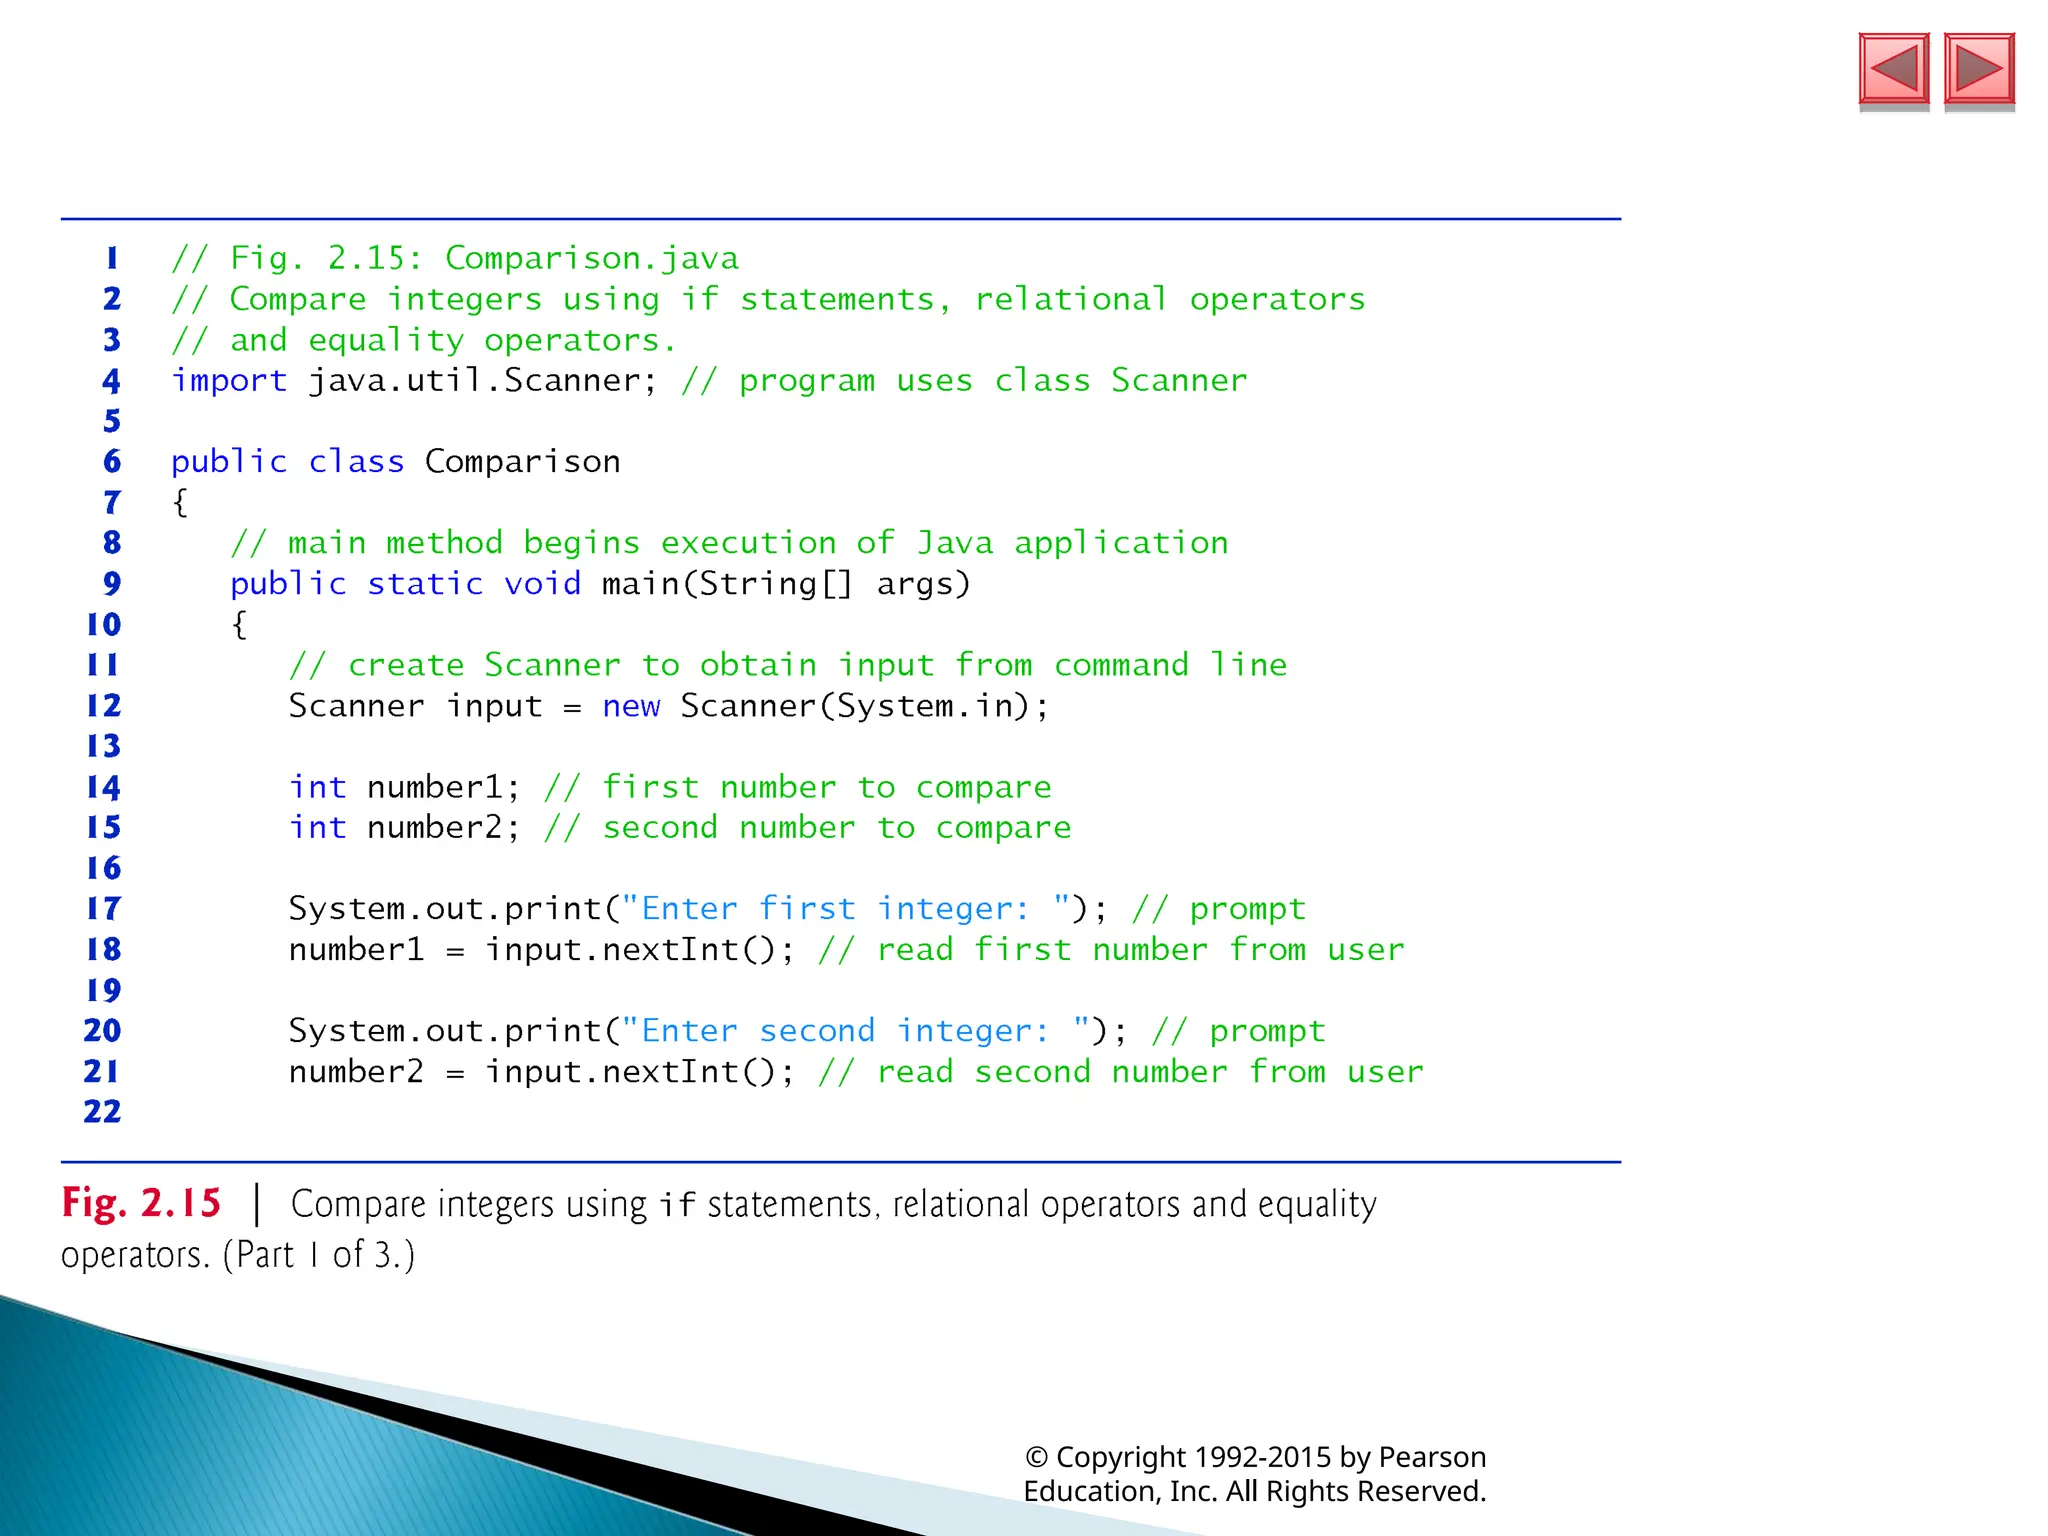Viewport: 2048px width, 1536px height.
Task: Click comment 'main method begins execution of Java application'
Action: 729,543
